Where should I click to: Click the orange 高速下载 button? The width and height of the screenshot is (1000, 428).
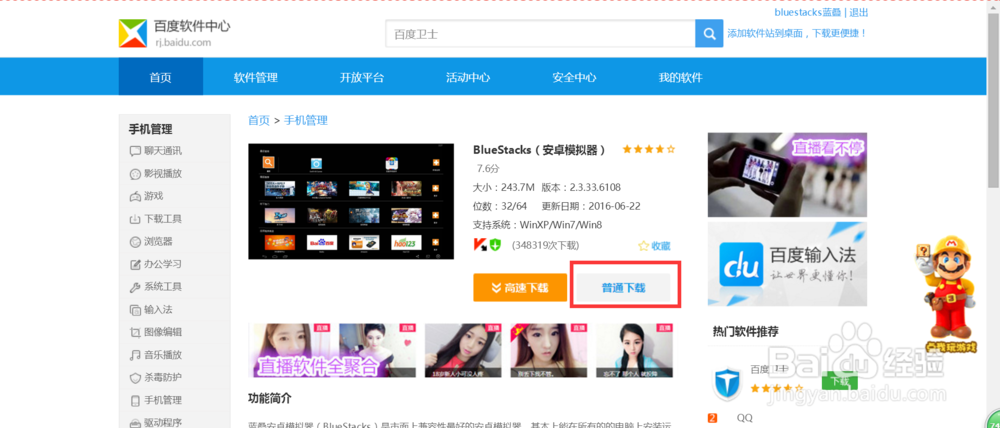pos(520,288)
